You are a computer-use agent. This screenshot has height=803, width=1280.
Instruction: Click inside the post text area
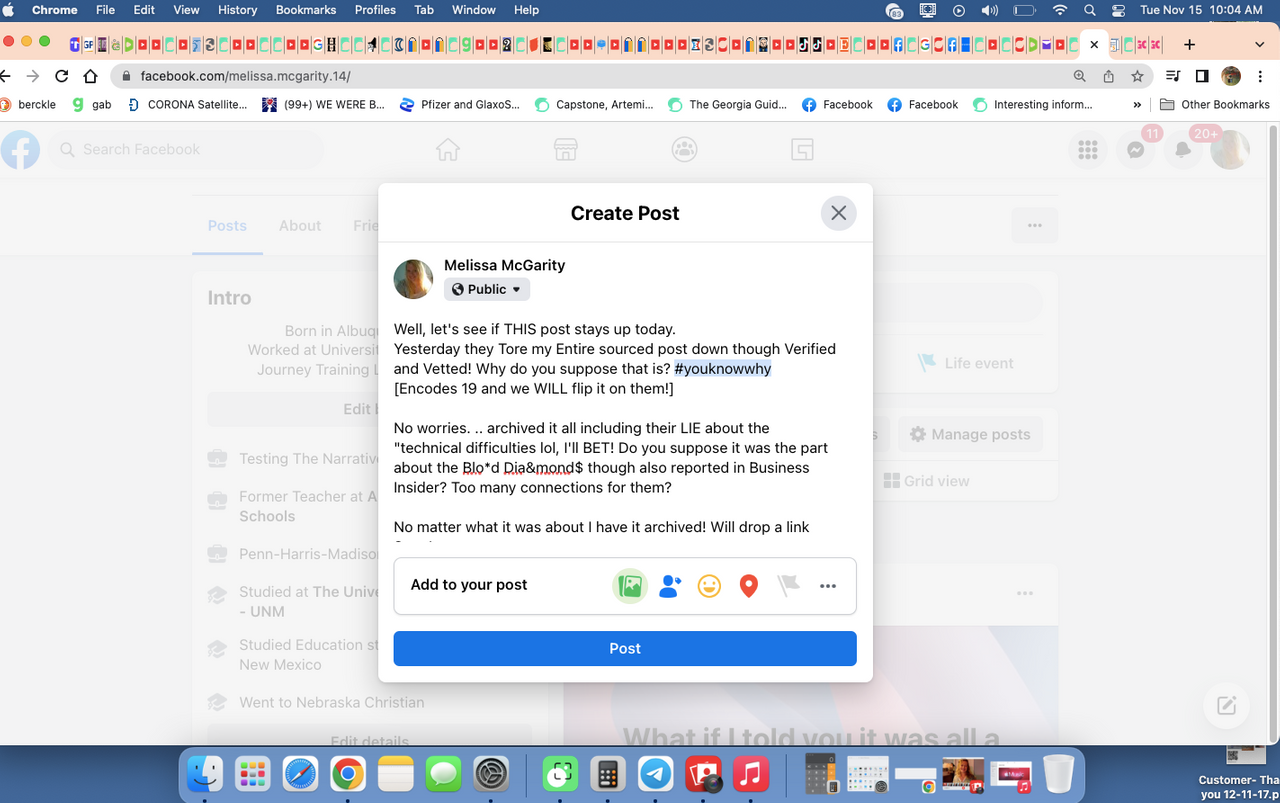[625, 430]
